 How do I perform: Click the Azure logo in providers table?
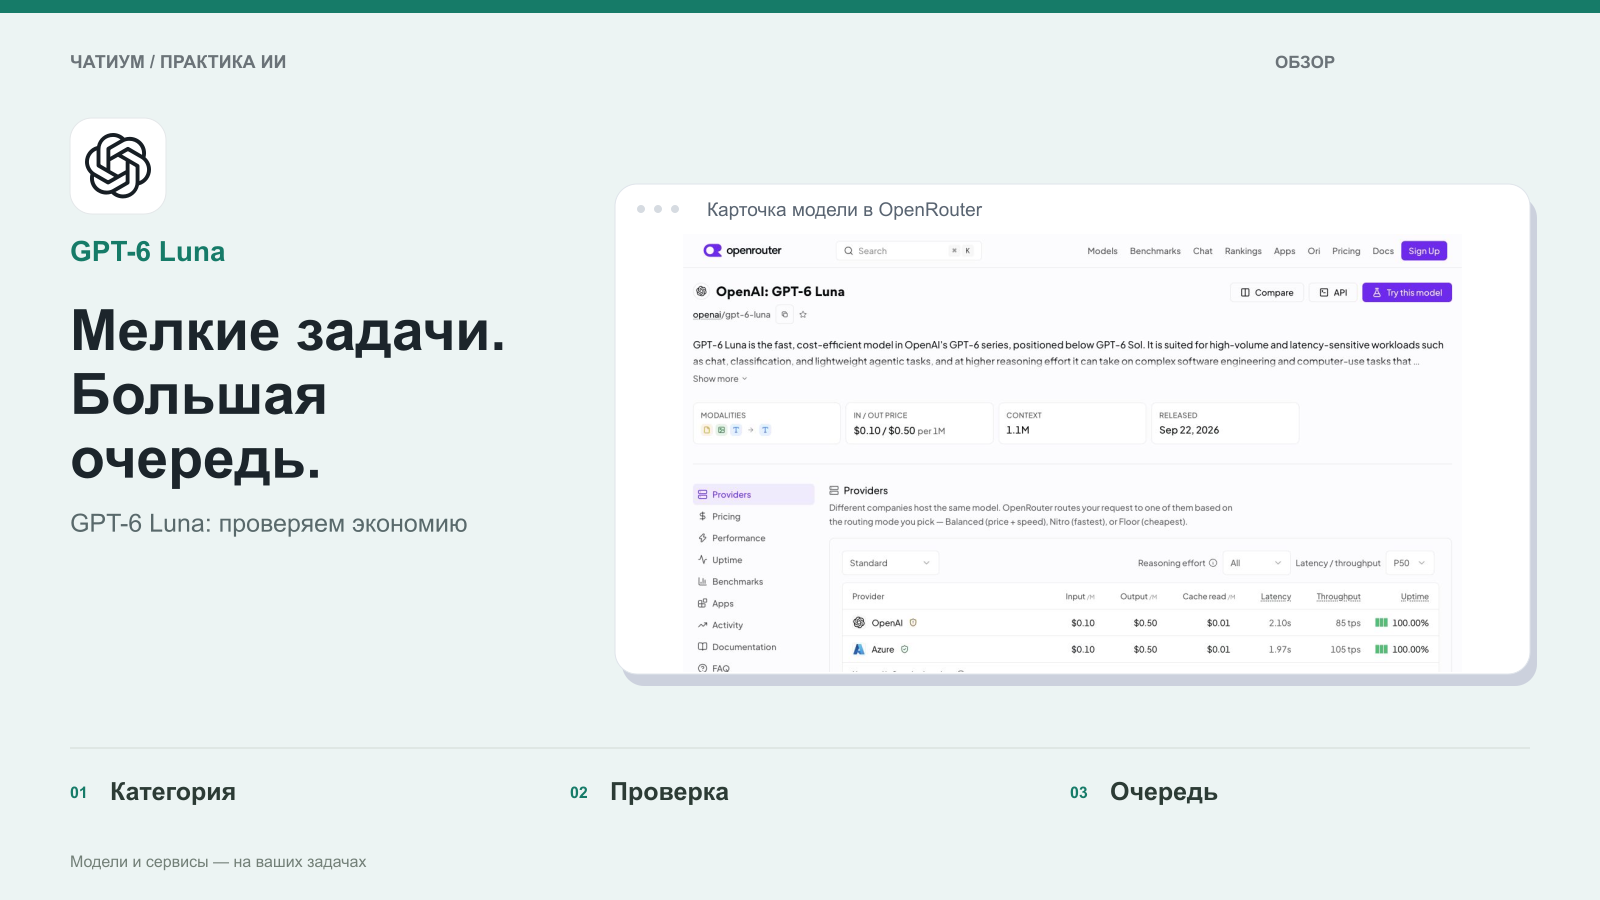point(859,649)
